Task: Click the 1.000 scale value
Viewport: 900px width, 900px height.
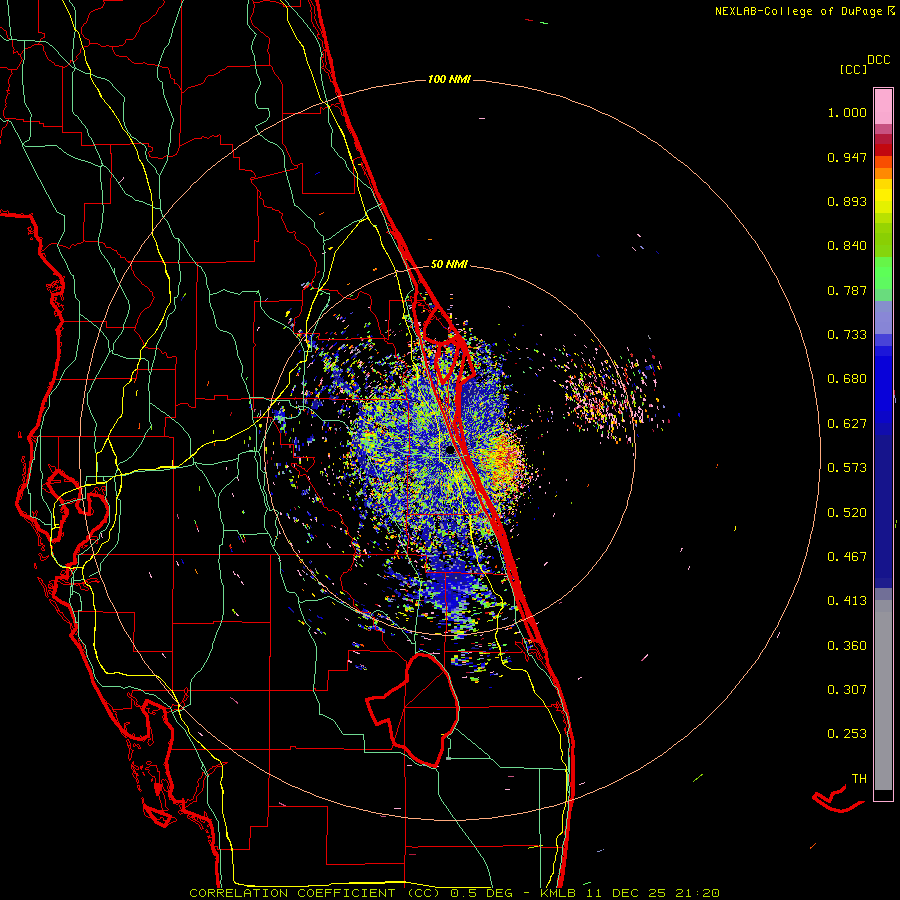Action: click(x=847, y=112)
